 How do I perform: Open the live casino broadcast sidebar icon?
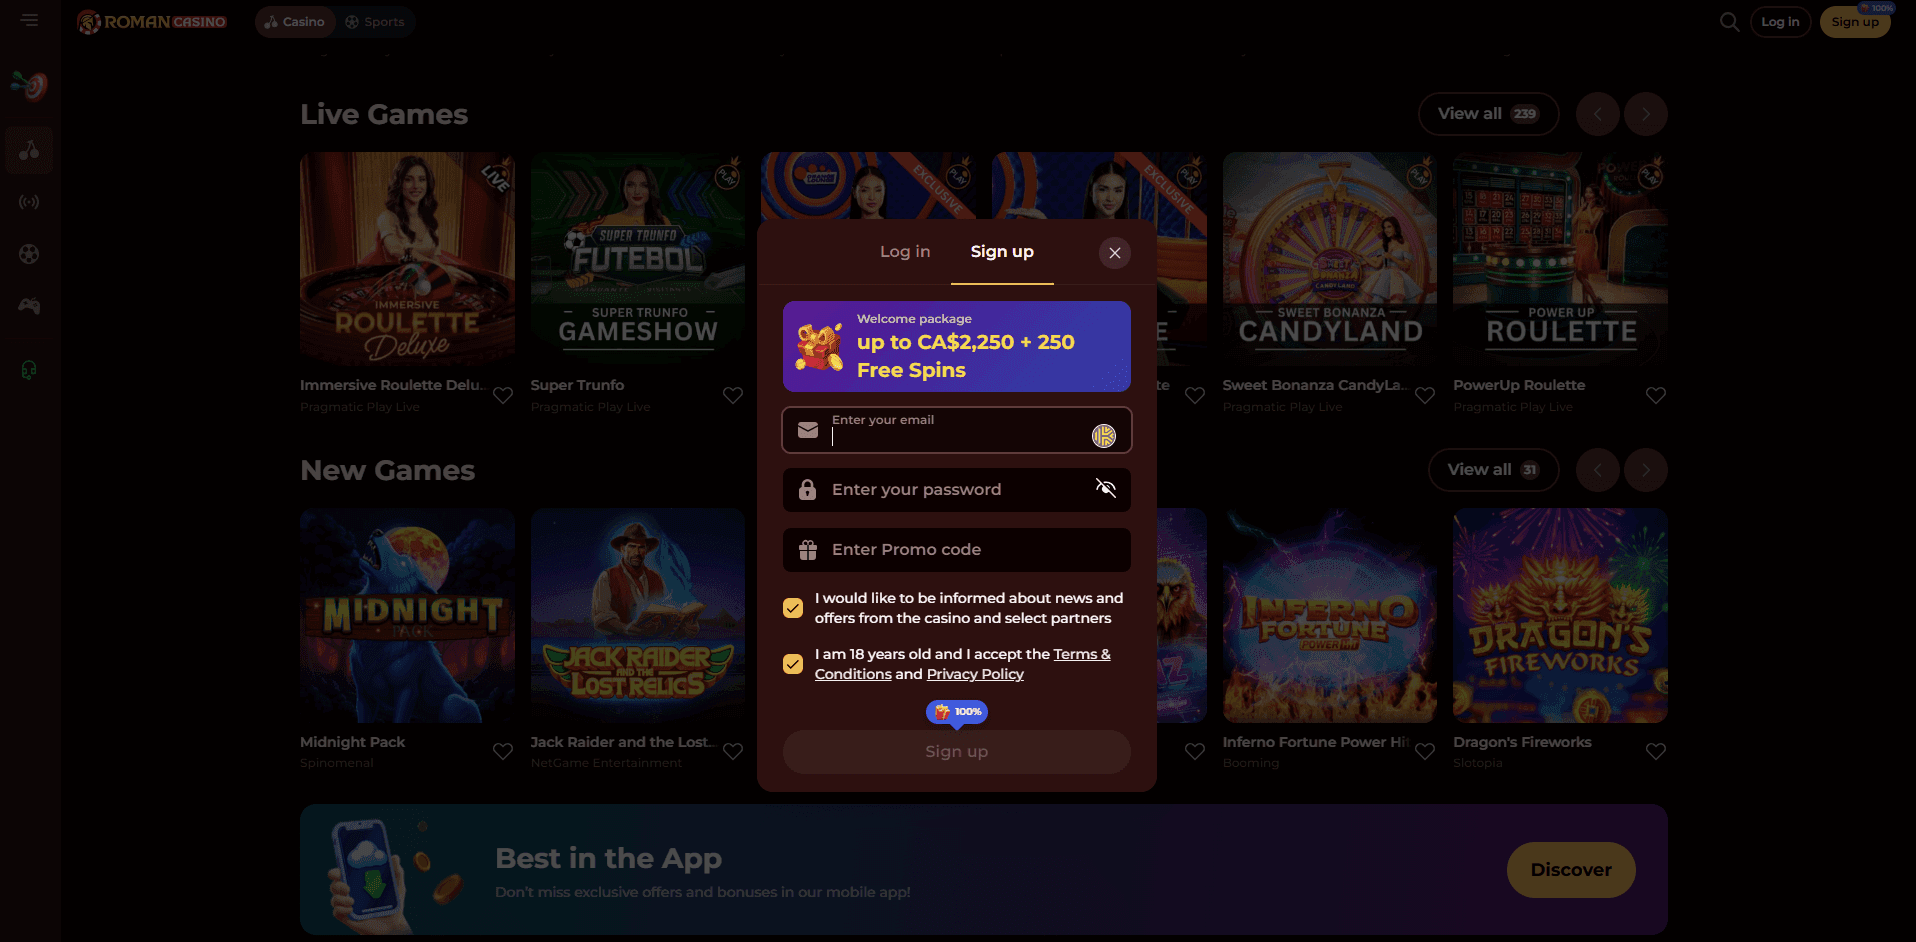click(29, 202)
